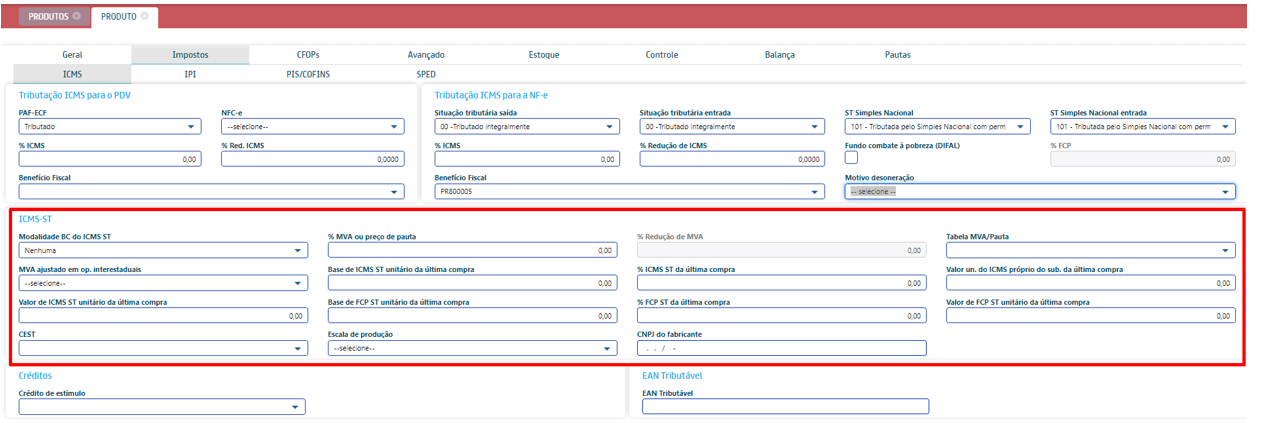Click the % Redução de ICMS field

(732, 159)
